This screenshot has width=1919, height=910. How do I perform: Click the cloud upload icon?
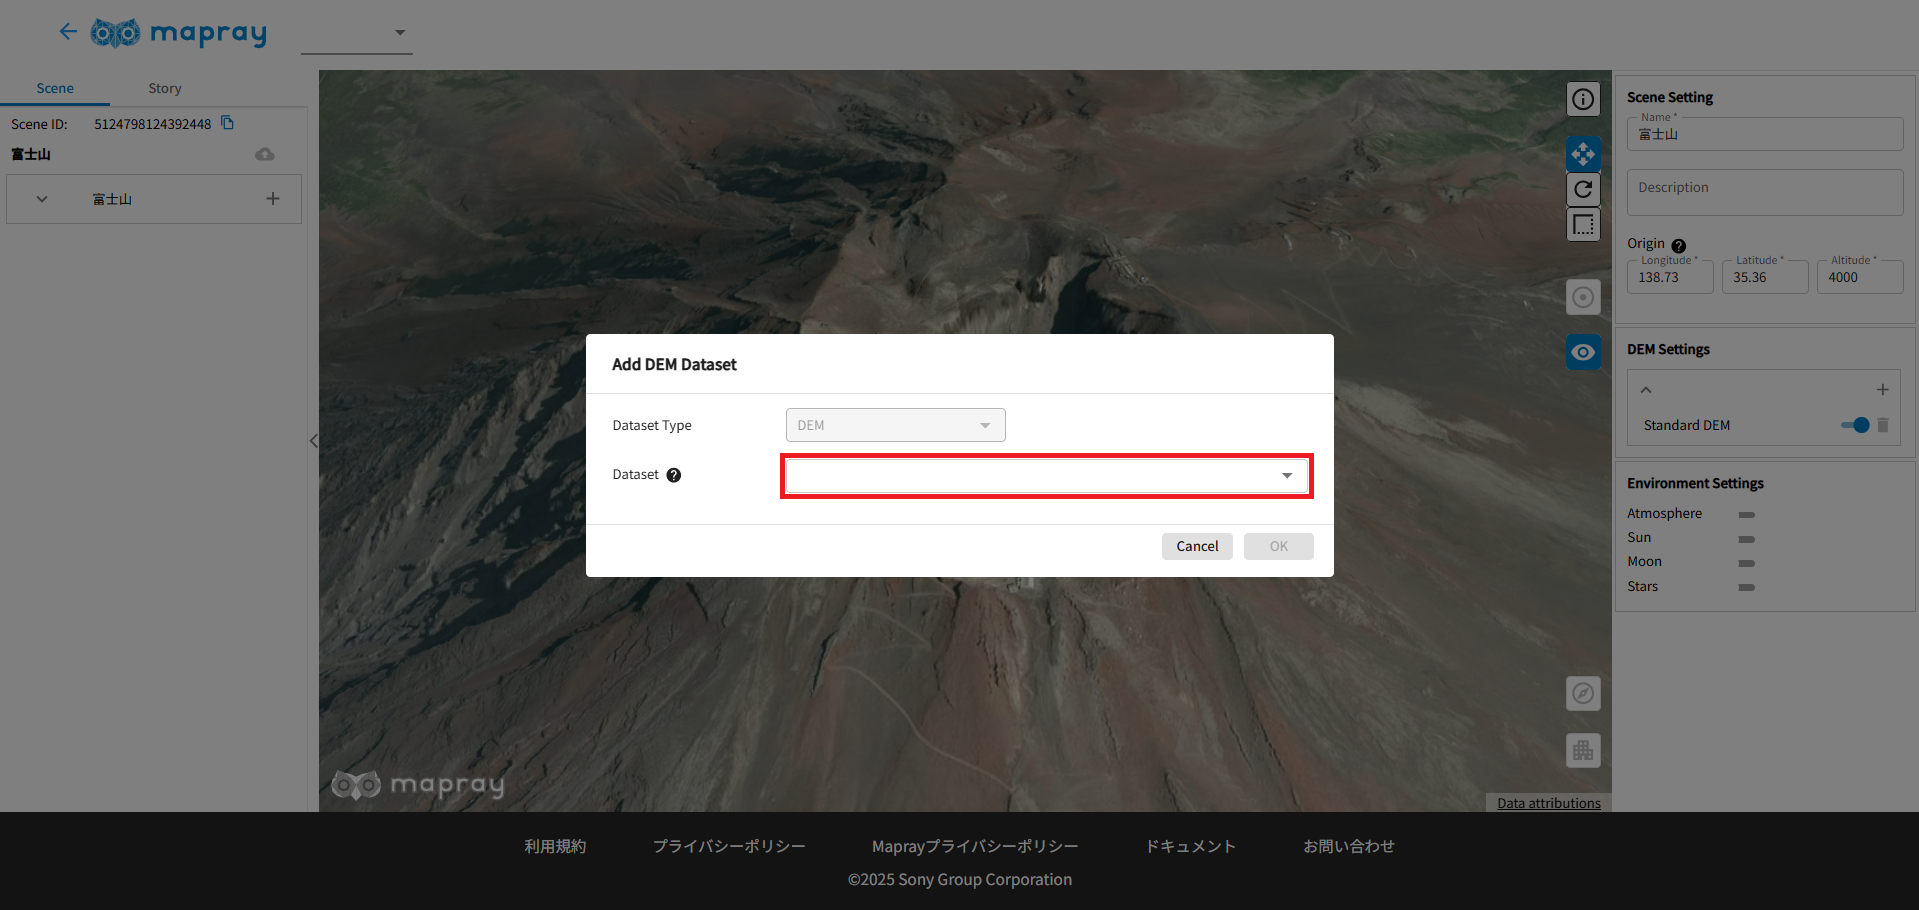(x=265, y=154)
